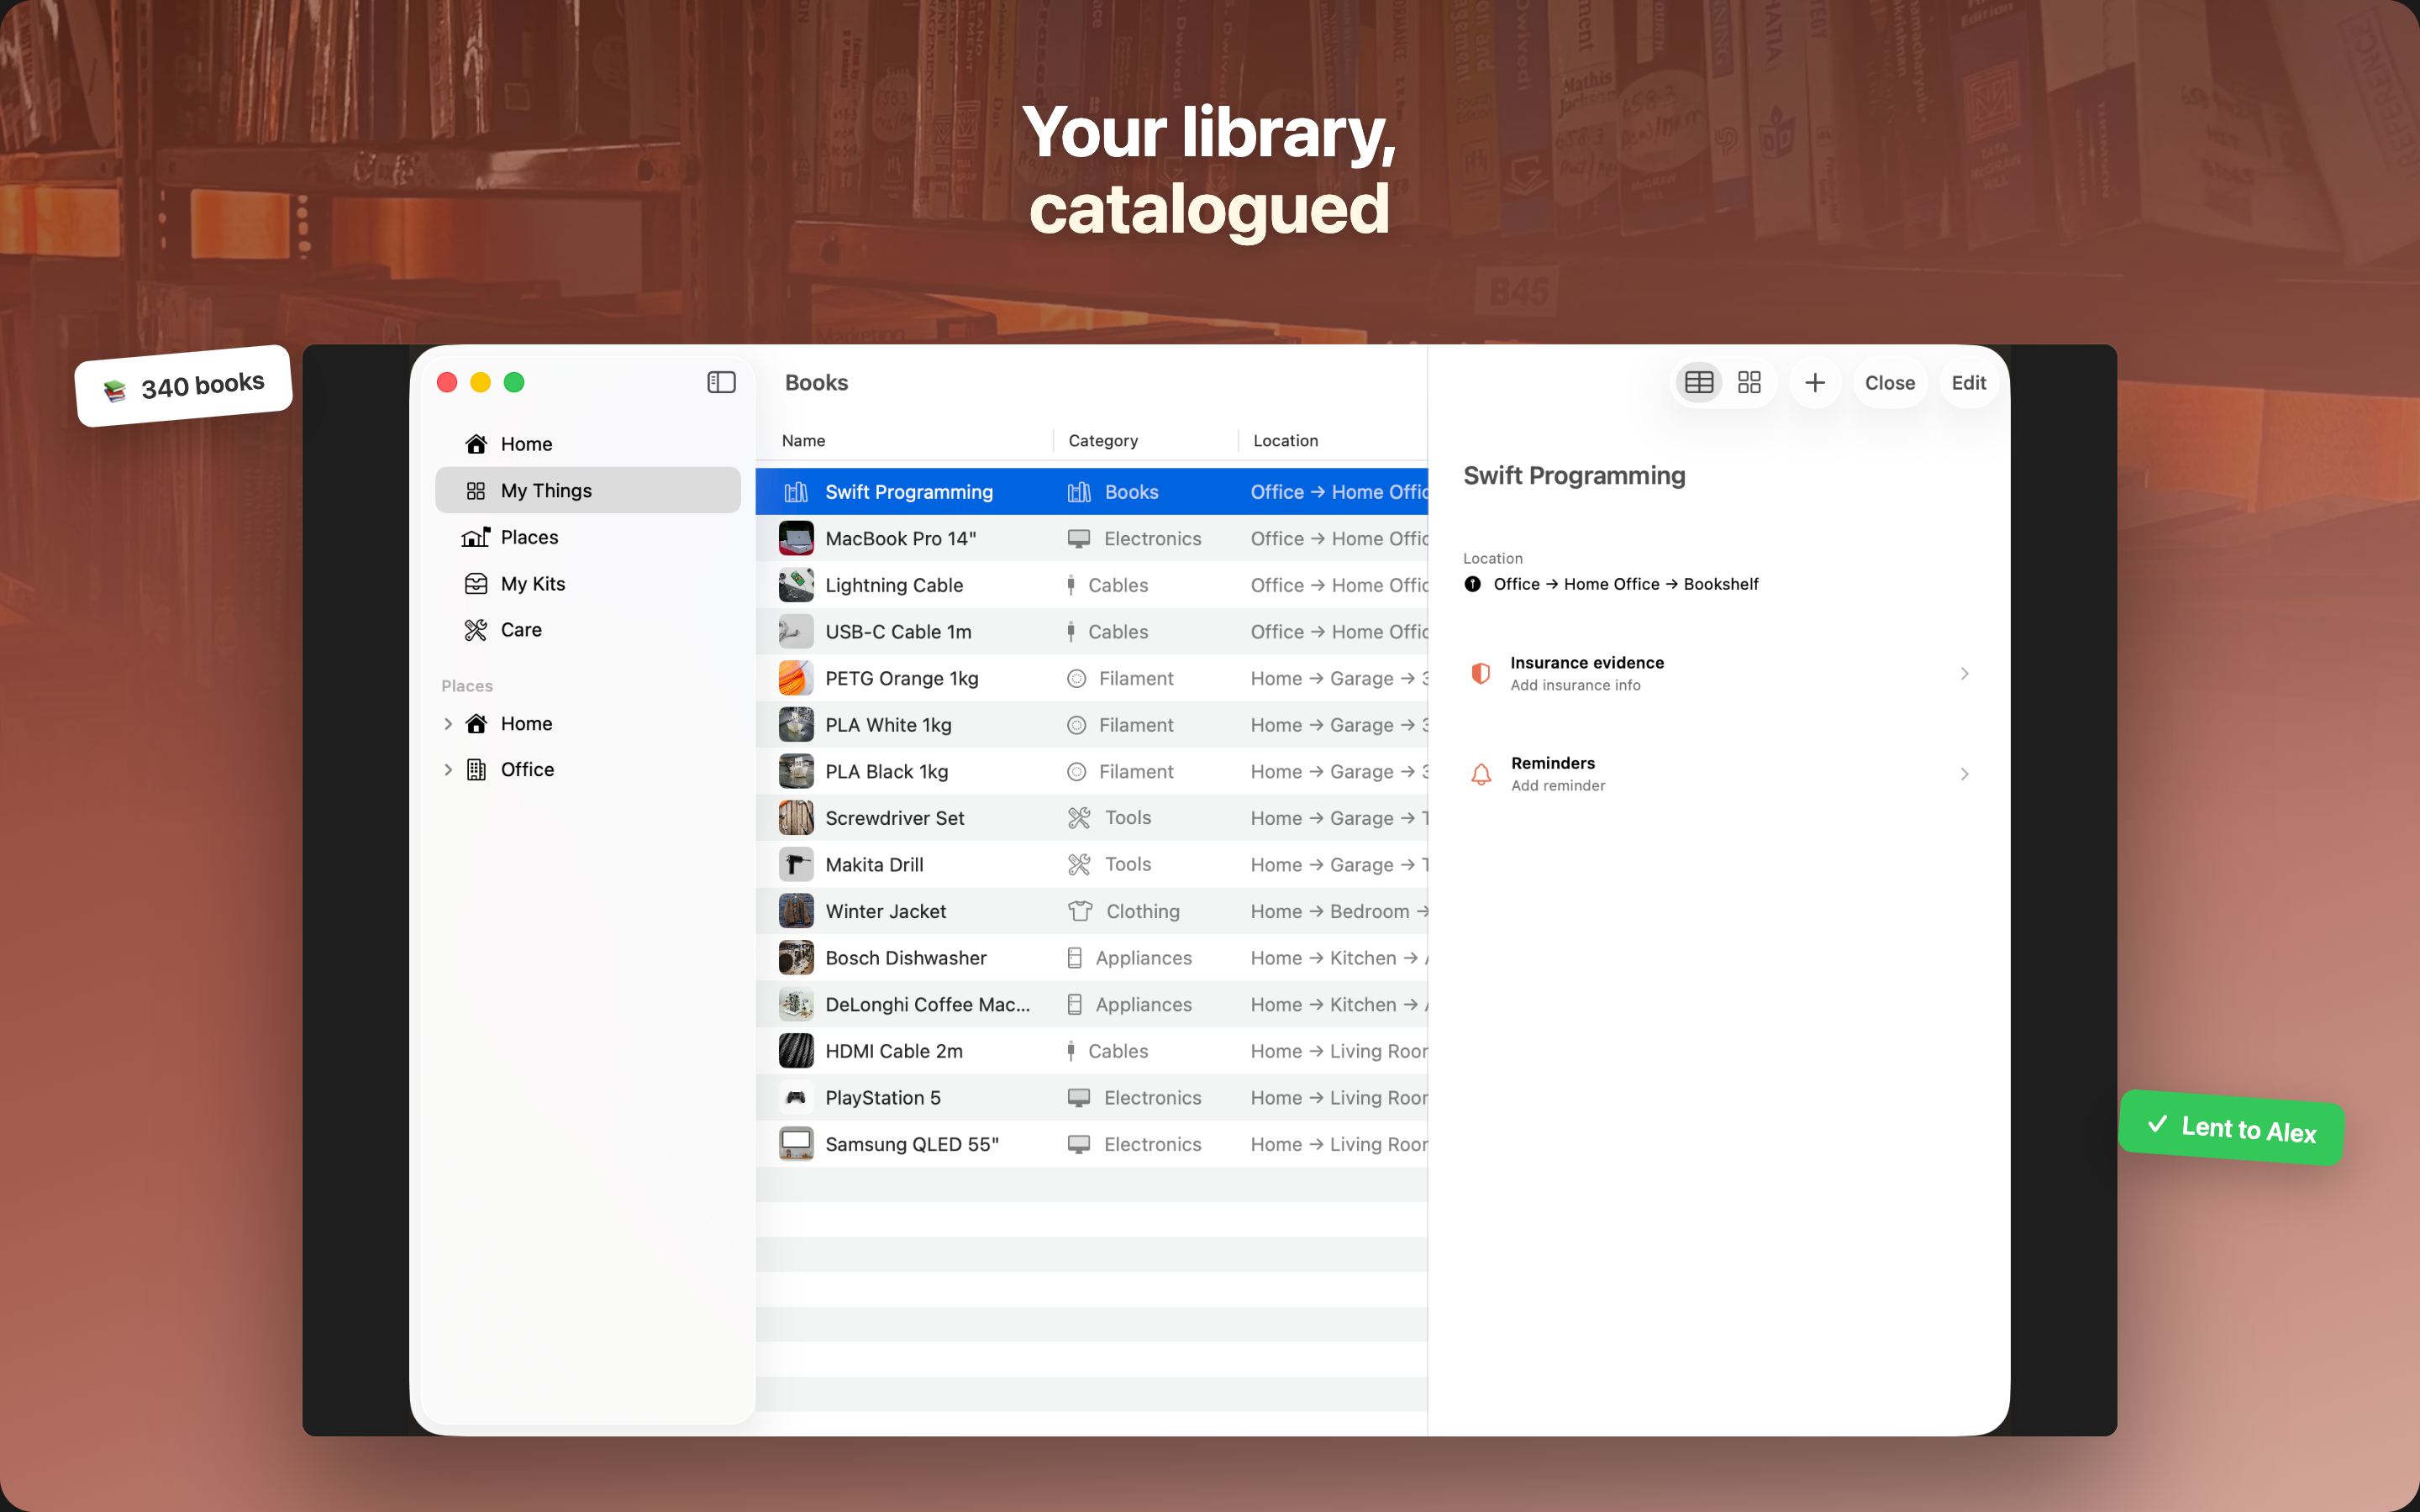Viewport: 2420px width, 1512px height.
Task: Switch to table list view
Action: [x=1698, y=382]
